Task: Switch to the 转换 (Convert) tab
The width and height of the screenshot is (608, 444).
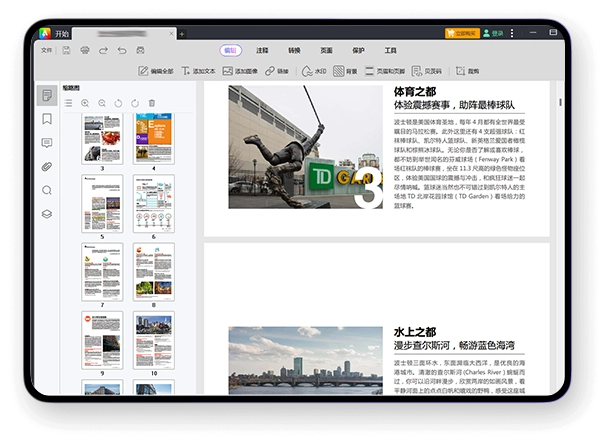Action: (x=294, y=50)
